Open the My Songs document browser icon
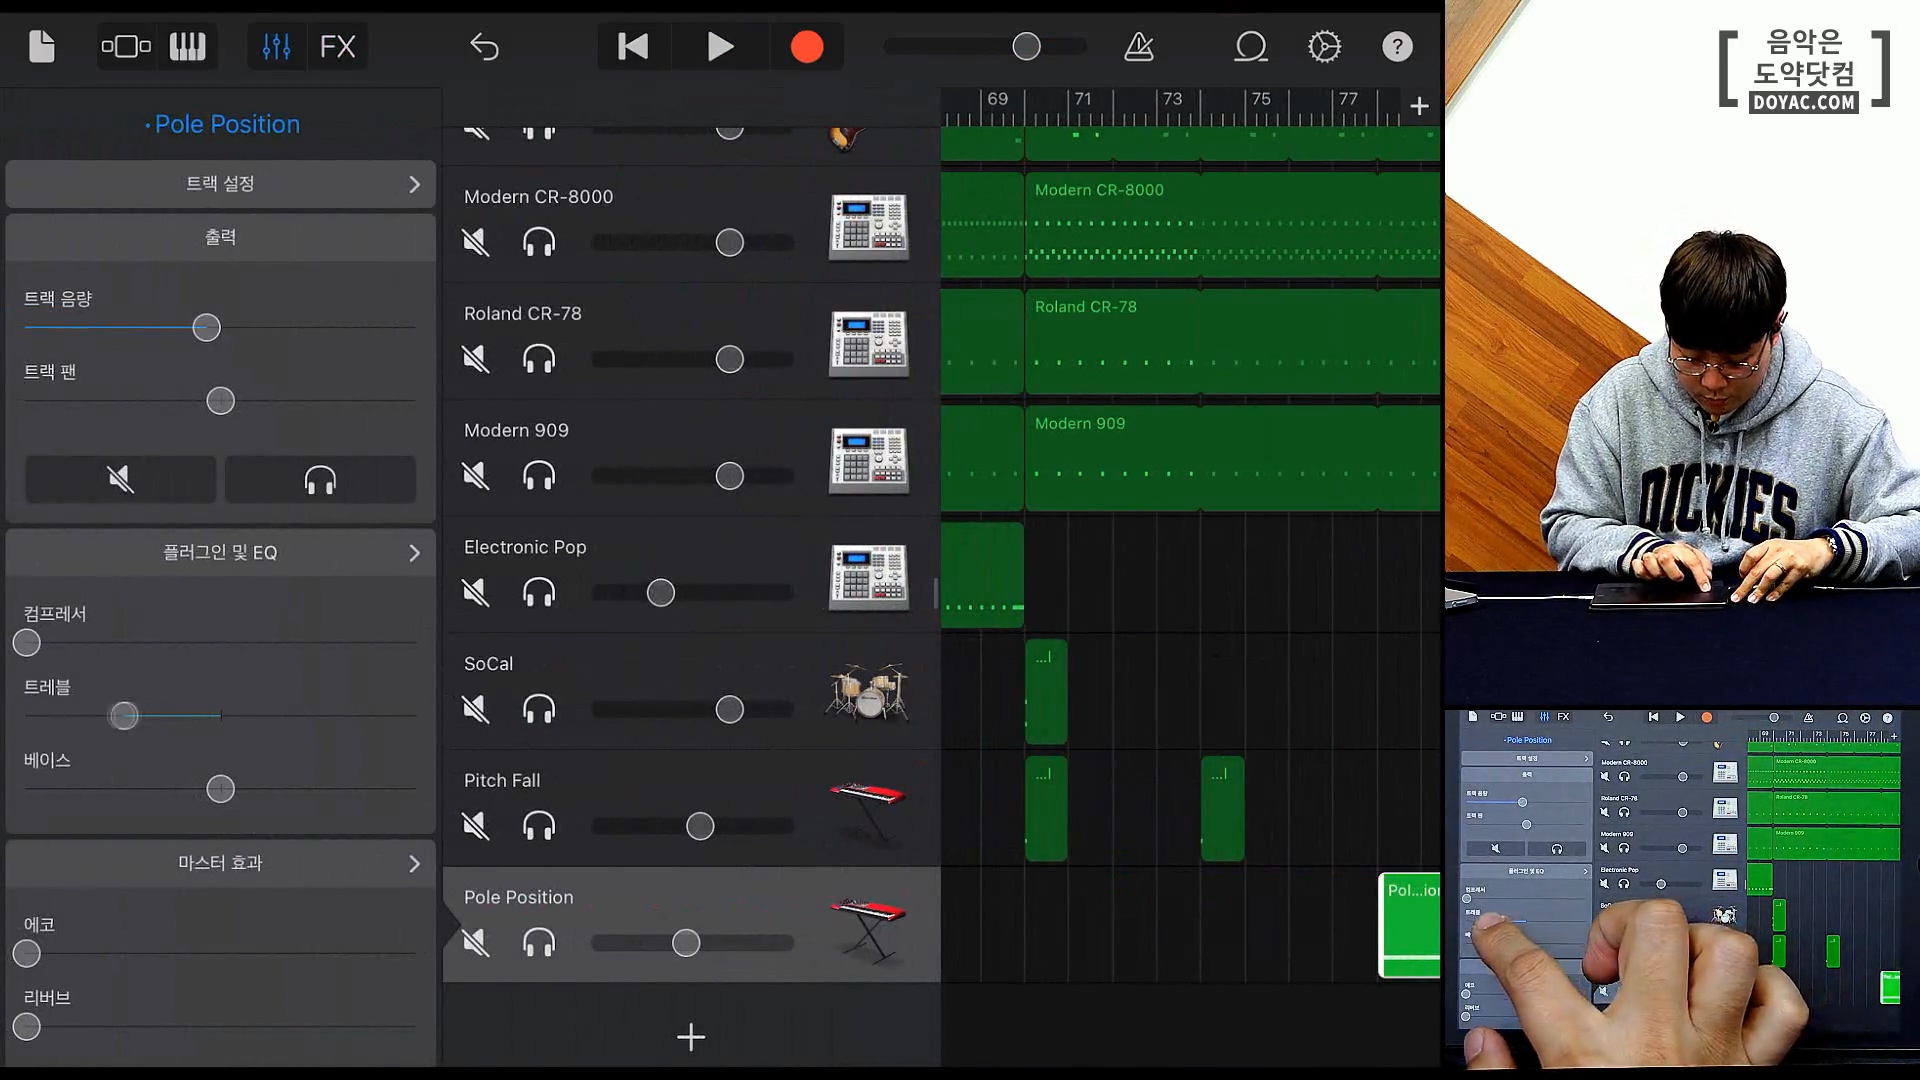1920x1080 pixels. [42, 46]
